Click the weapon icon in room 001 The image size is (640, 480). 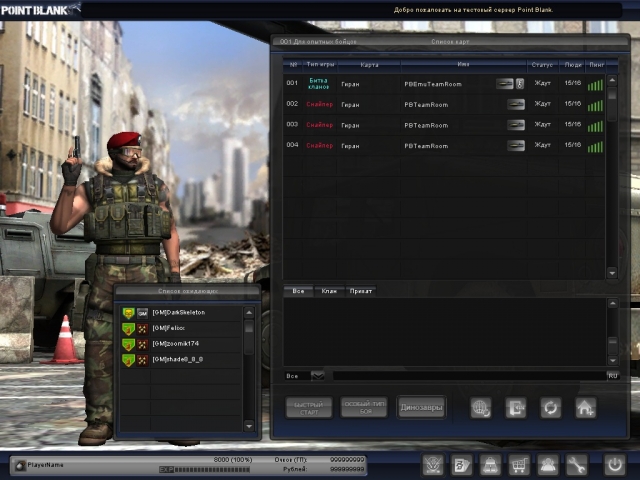504,84
